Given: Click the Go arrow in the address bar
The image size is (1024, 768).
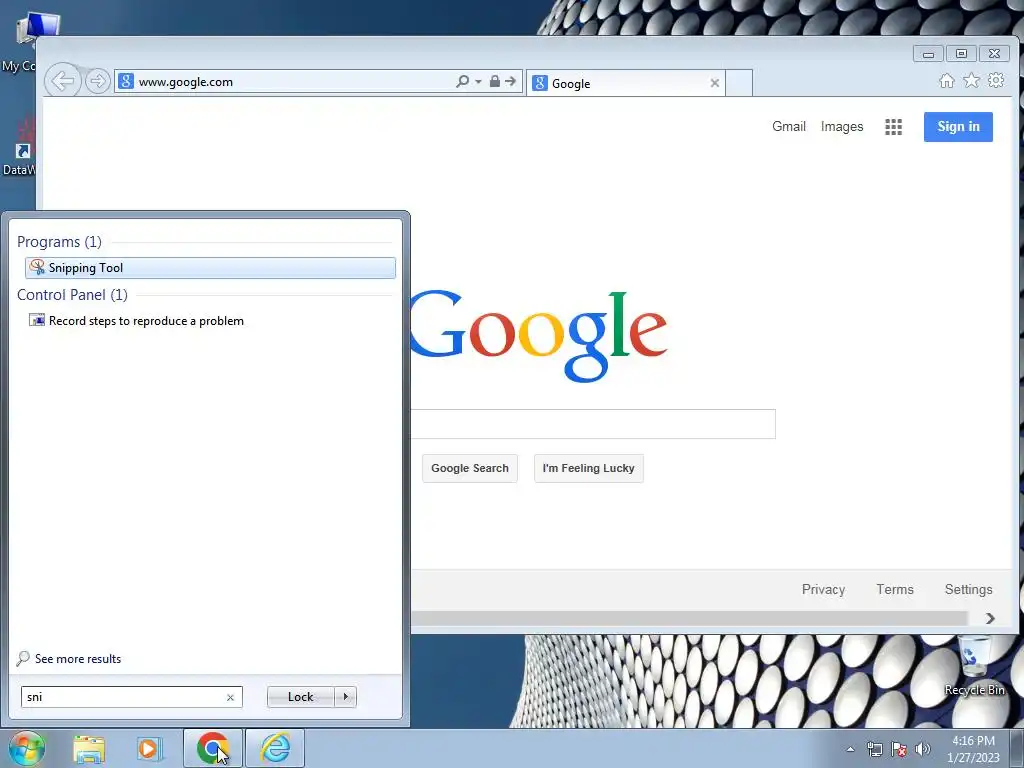Looking at the screenshot, I should 511,81.
